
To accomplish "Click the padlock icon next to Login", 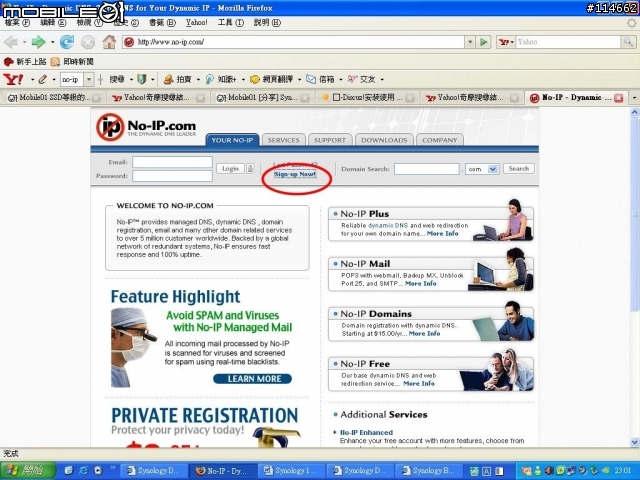I will tap(250, 168).
